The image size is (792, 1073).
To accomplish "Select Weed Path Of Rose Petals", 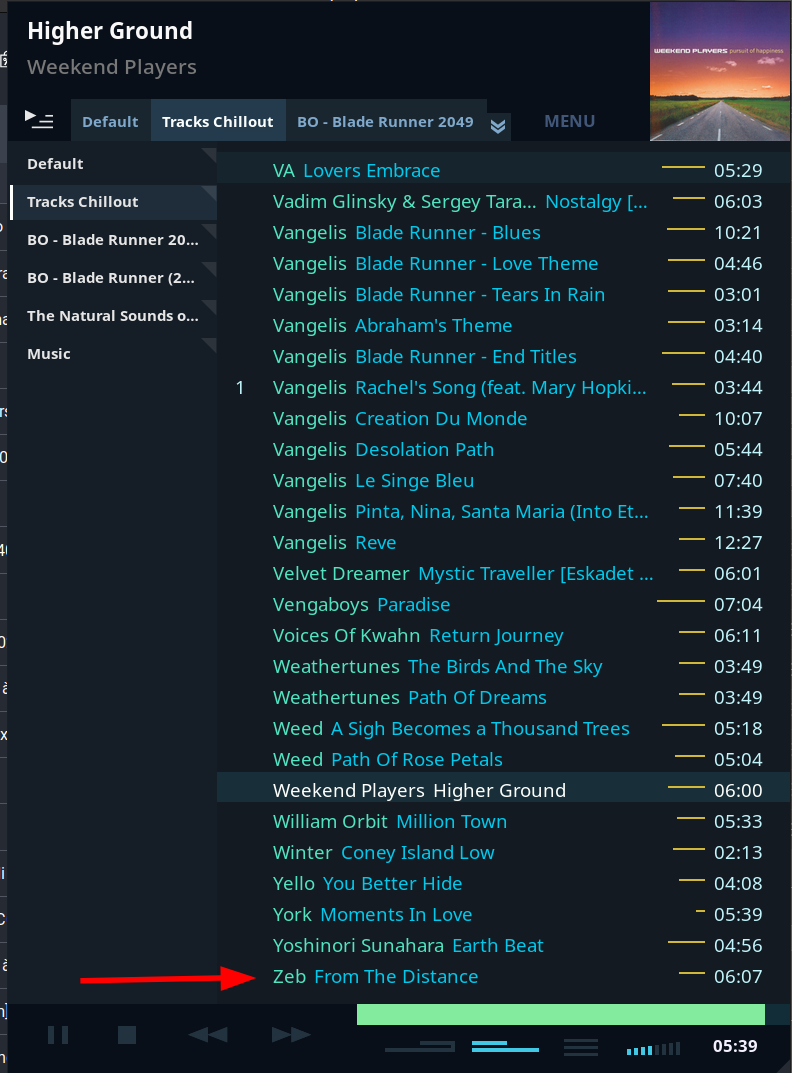I will click(x=503, y=760).
